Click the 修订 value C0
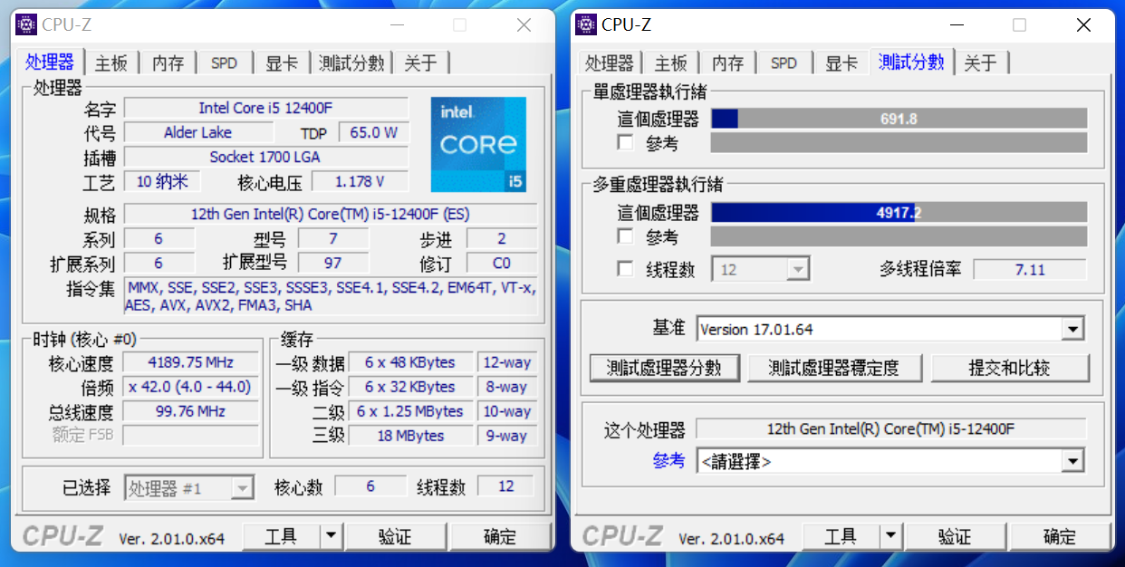 pos(502,263)
